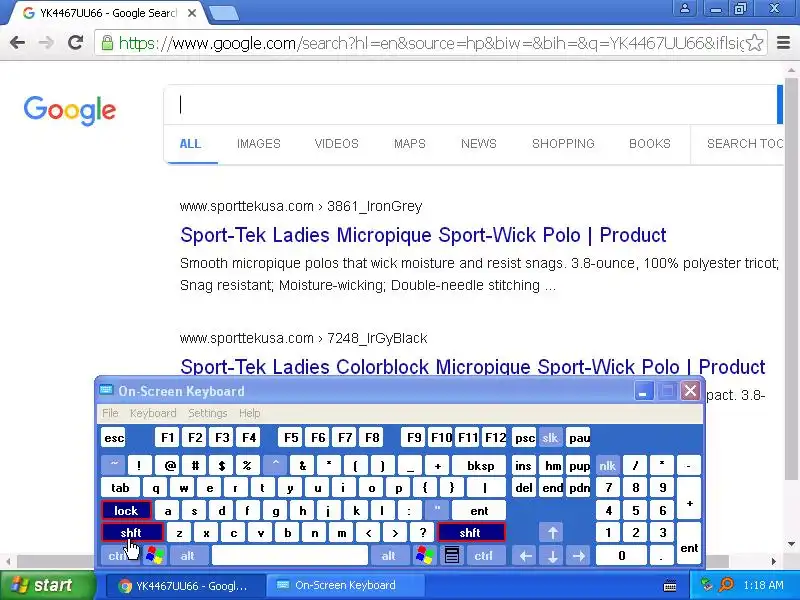Toggle the left shft key

[x=132, y=533]
